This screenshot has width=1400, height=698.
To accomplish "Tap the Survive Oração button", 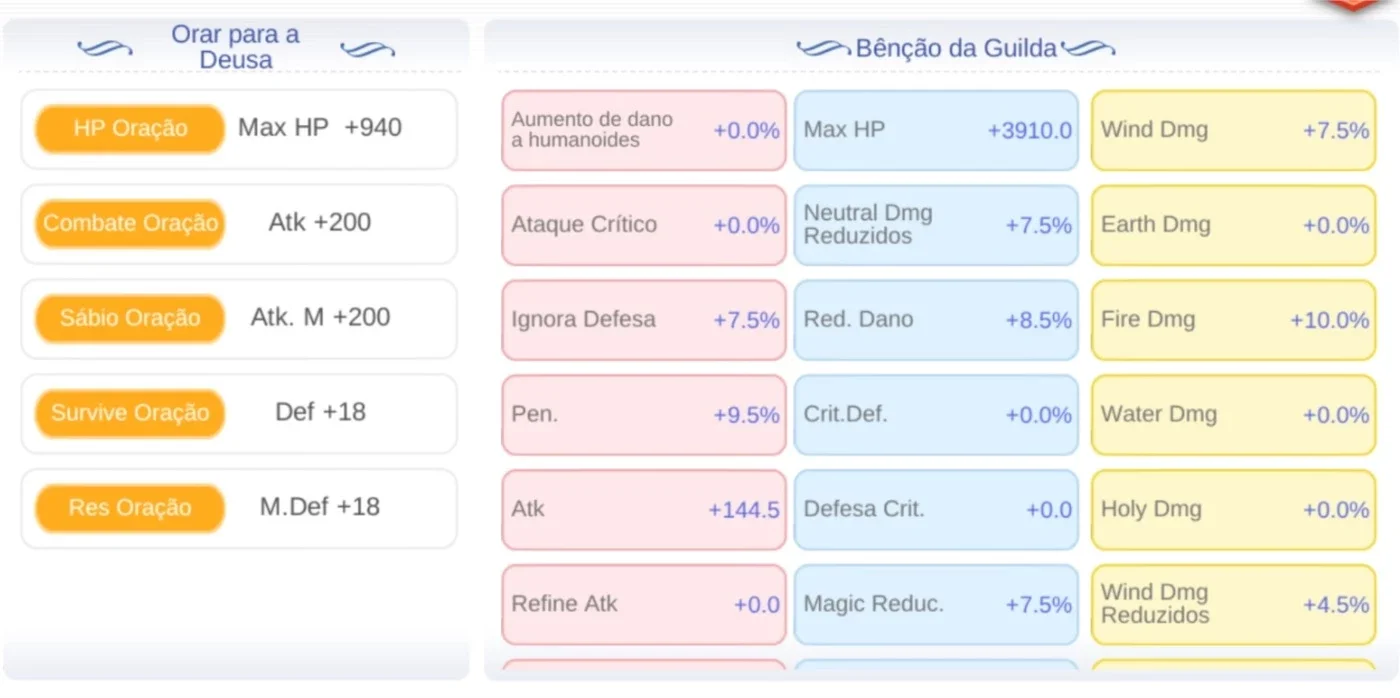I will [x=129, y=413].
